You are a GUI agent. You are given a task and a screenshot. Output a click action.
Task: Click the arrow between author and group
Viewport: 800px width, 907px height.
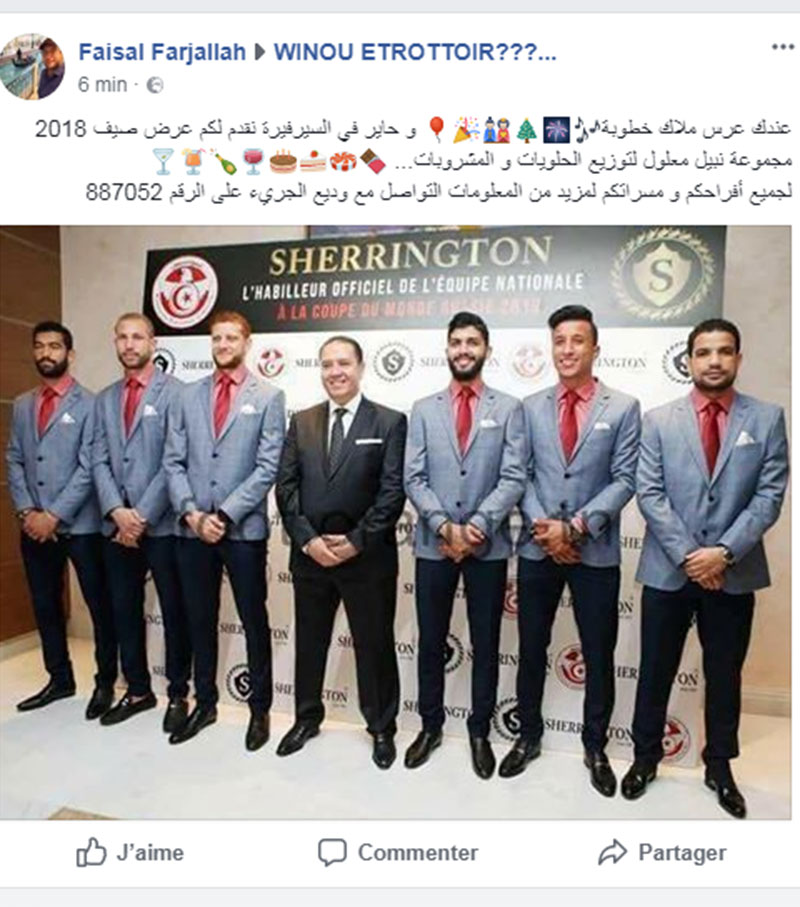pos(260,53)
